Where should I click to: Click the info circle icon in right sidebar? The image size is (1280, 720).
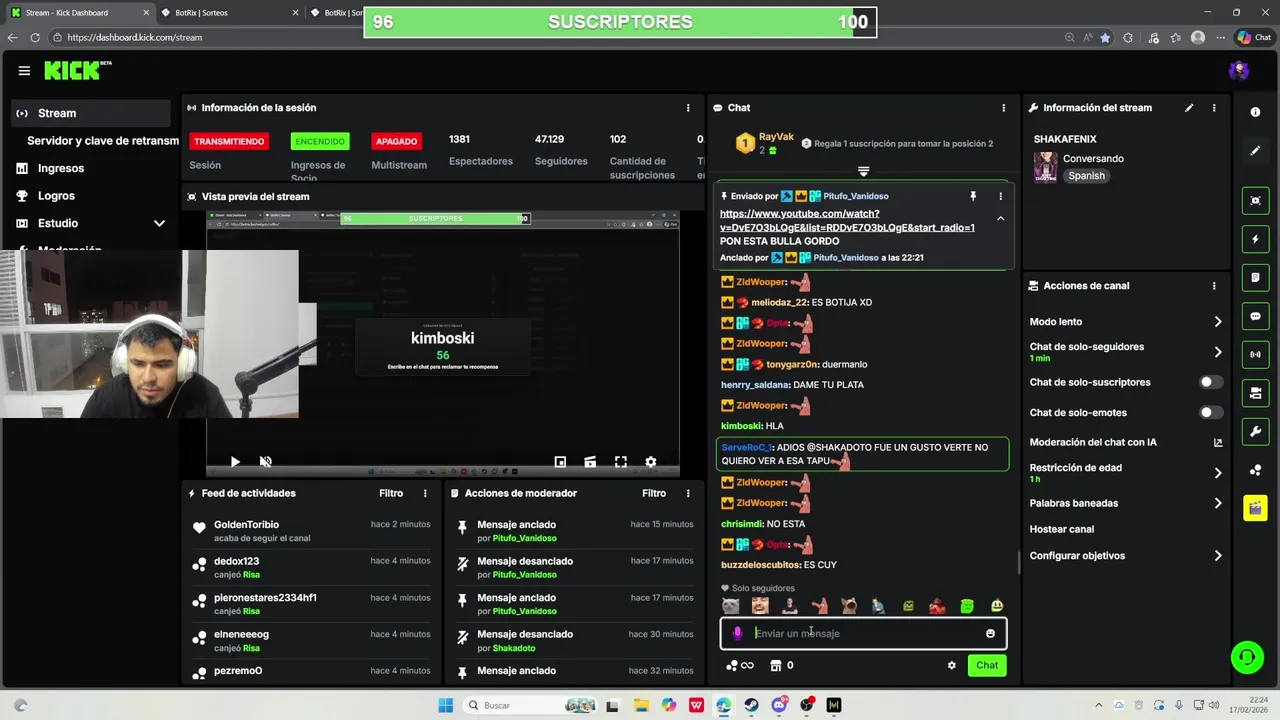[1255, 112]
